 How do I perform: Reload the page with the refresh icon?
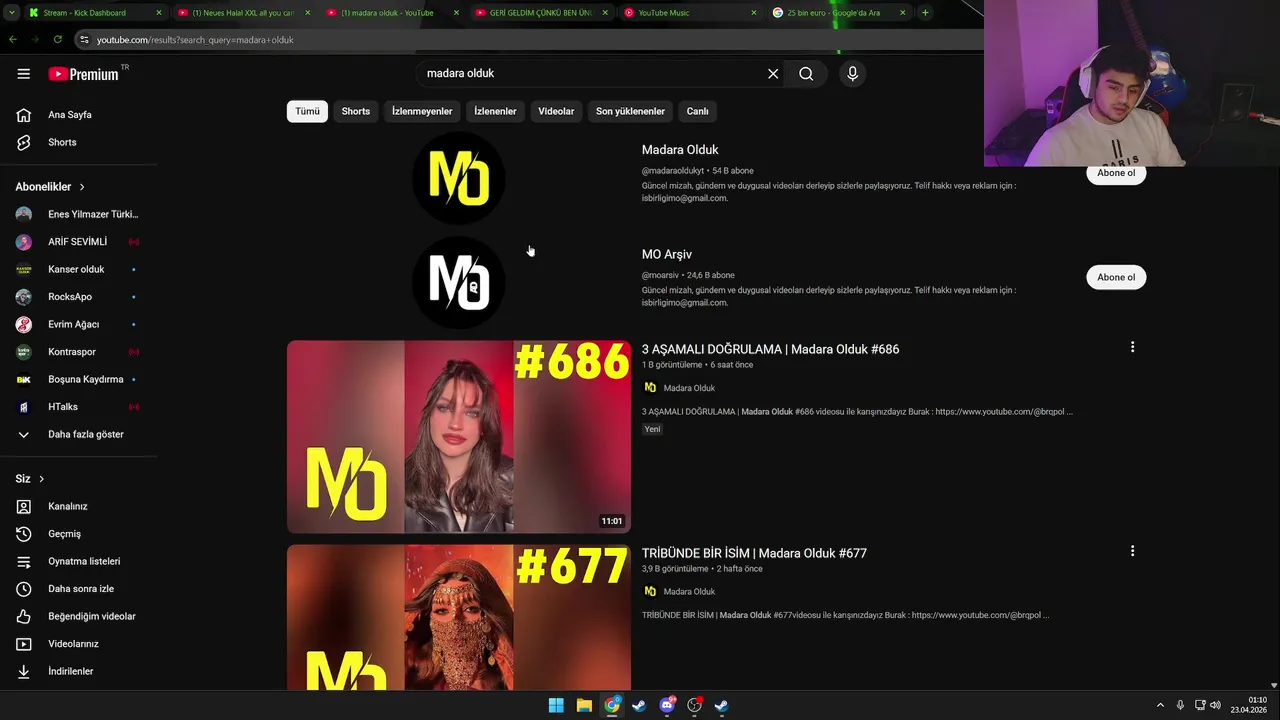(x=57, y=40)
